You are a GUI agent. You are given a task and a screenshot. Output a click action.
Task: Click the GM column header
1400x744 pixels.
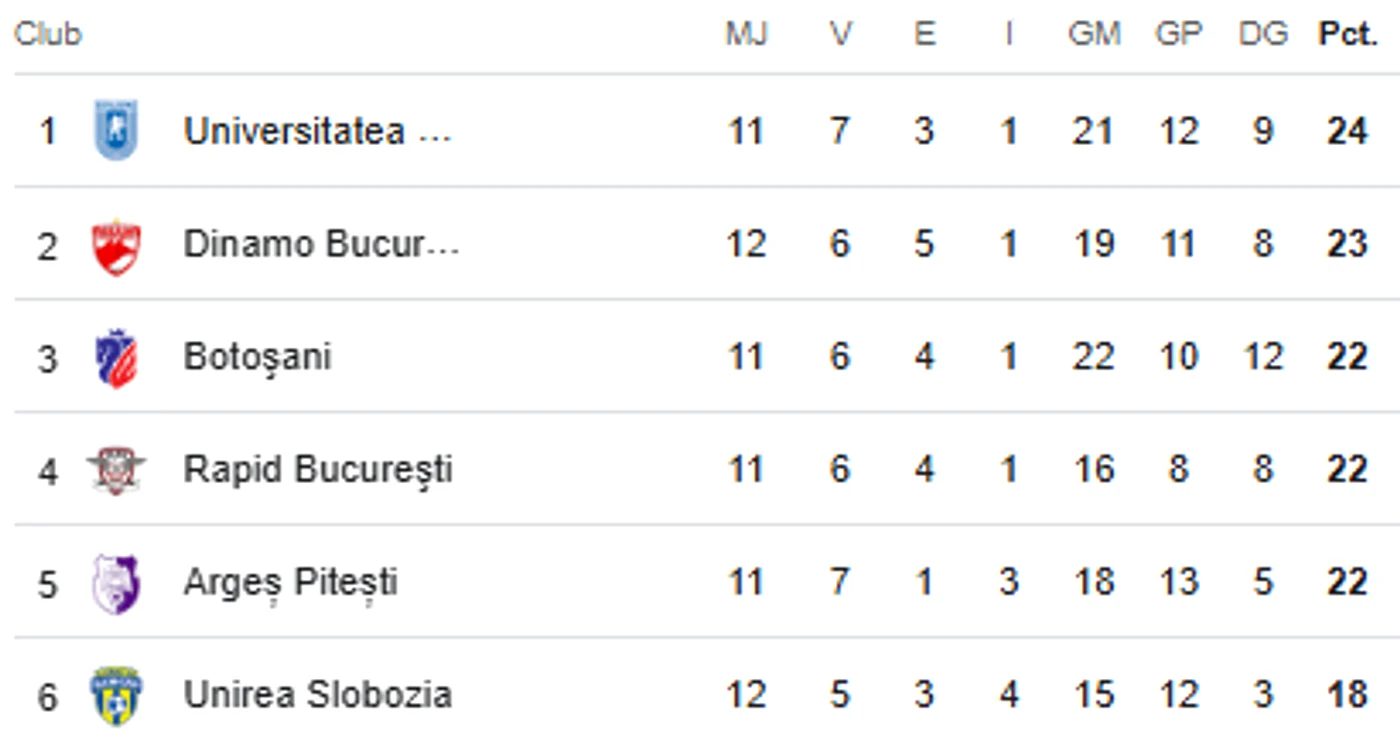tap(1094, 34)
